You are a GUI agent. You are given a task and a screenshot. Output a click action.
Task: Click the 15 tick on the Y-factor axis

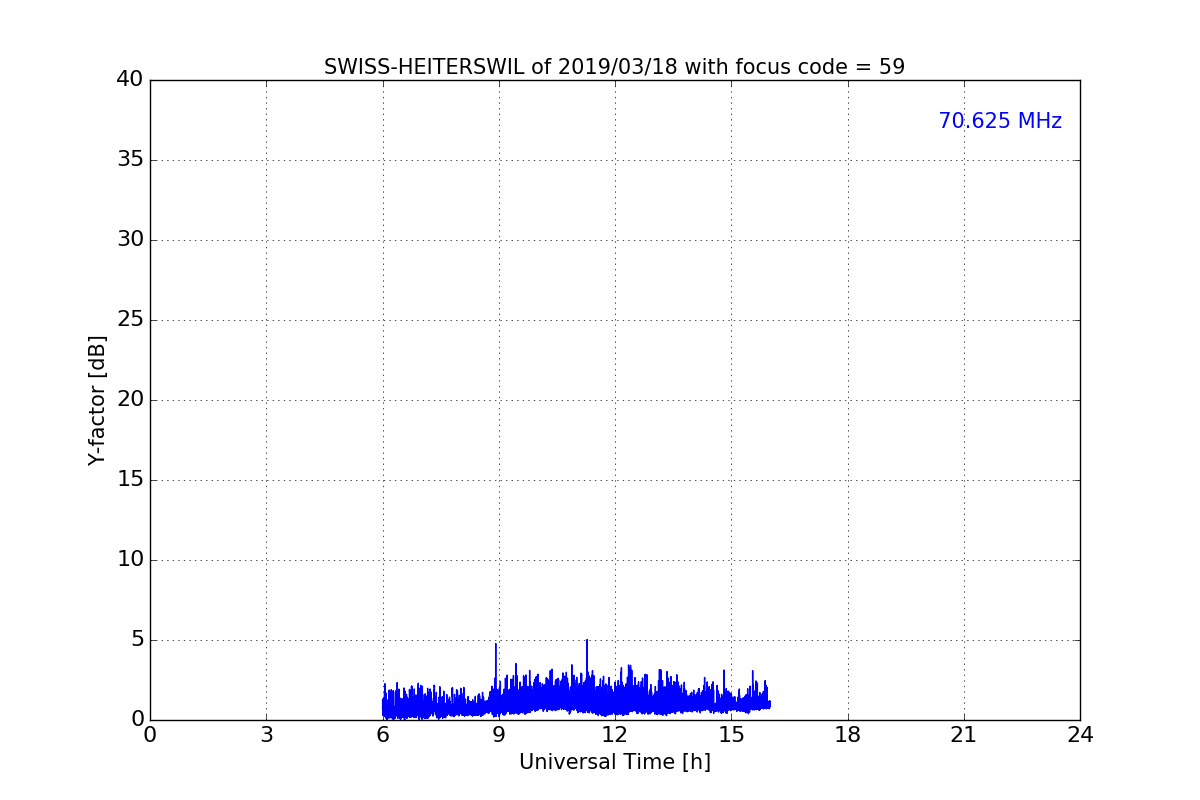click(130, 480)
